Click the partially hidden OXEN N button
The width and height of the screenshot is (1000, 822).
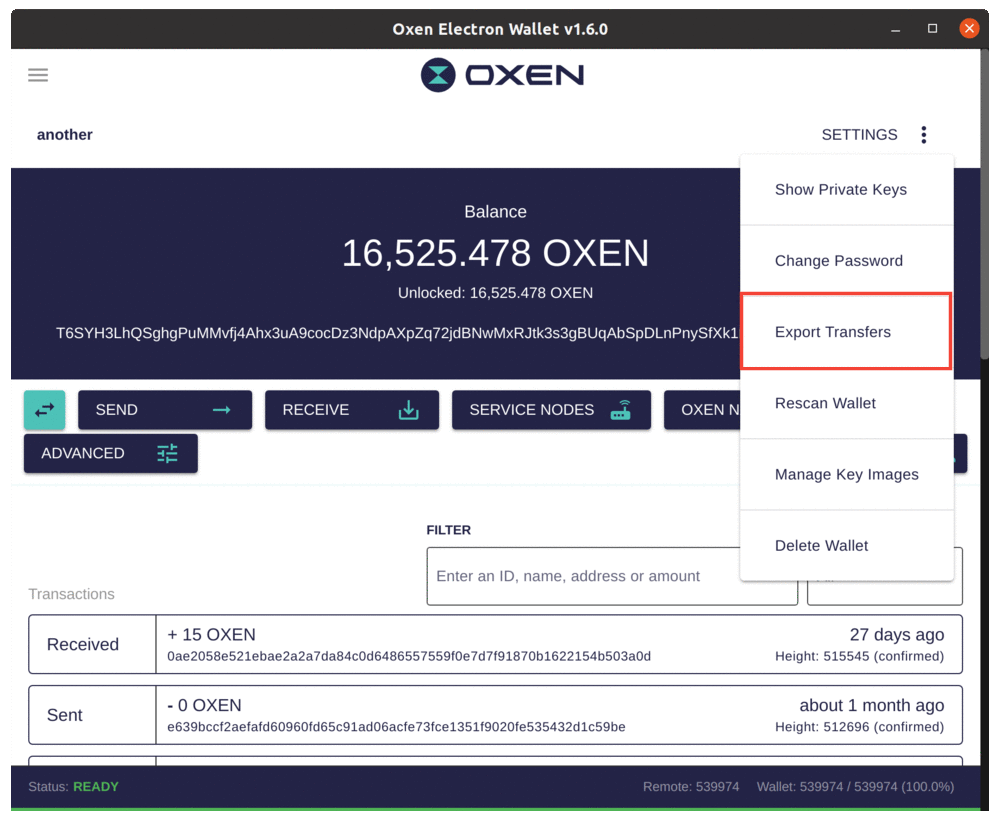tap(702, 409)
